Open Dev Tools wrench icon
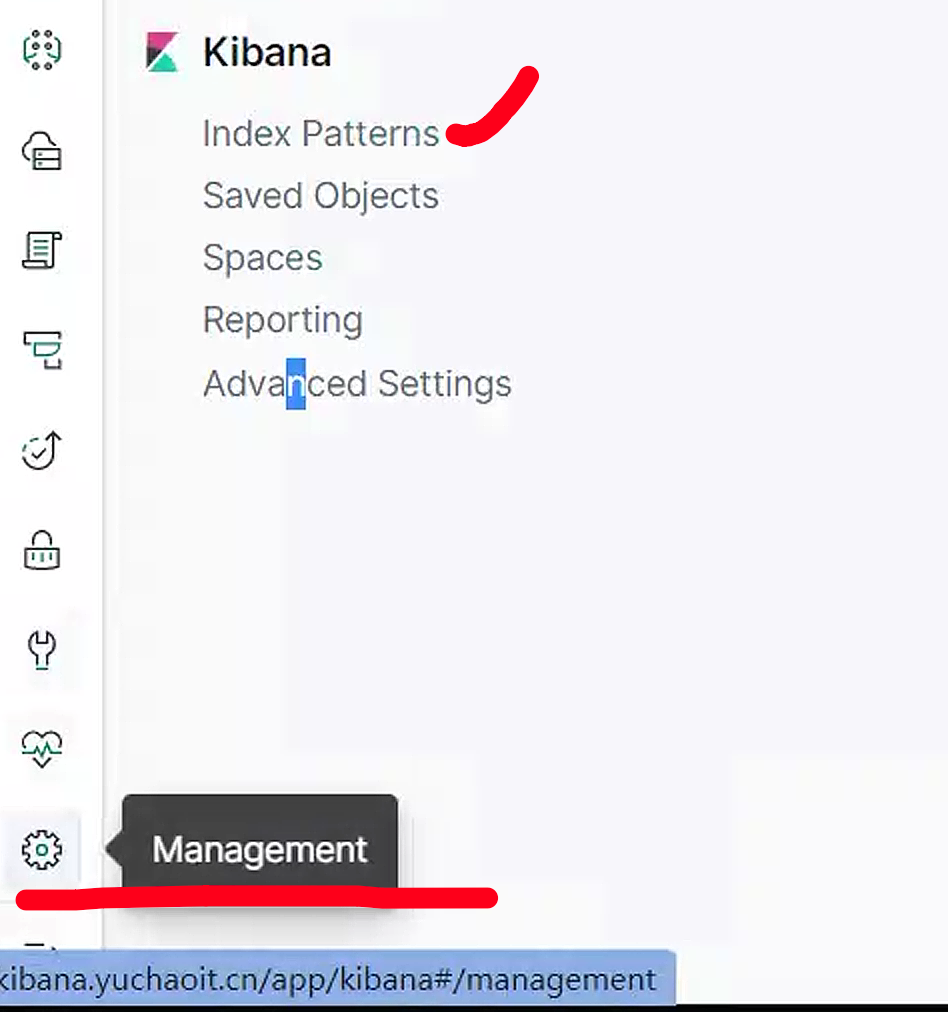 coord(42,650)
